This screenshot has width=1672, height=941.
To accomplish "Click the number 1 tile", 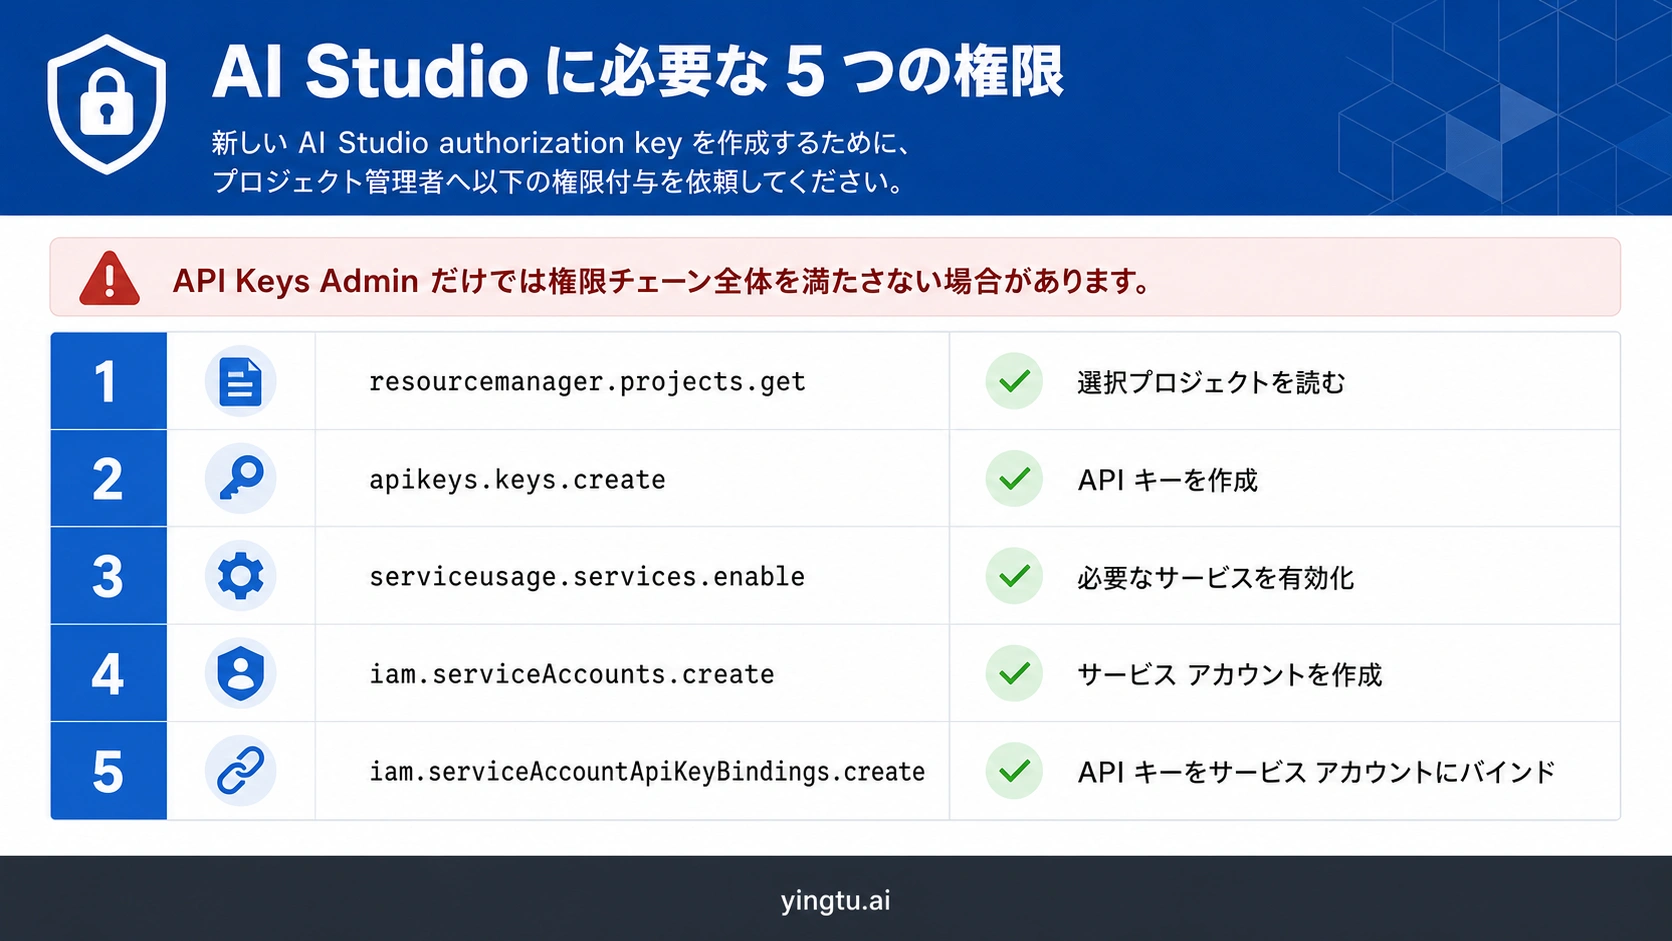I will pyautogui.click(x=108, y=381).
